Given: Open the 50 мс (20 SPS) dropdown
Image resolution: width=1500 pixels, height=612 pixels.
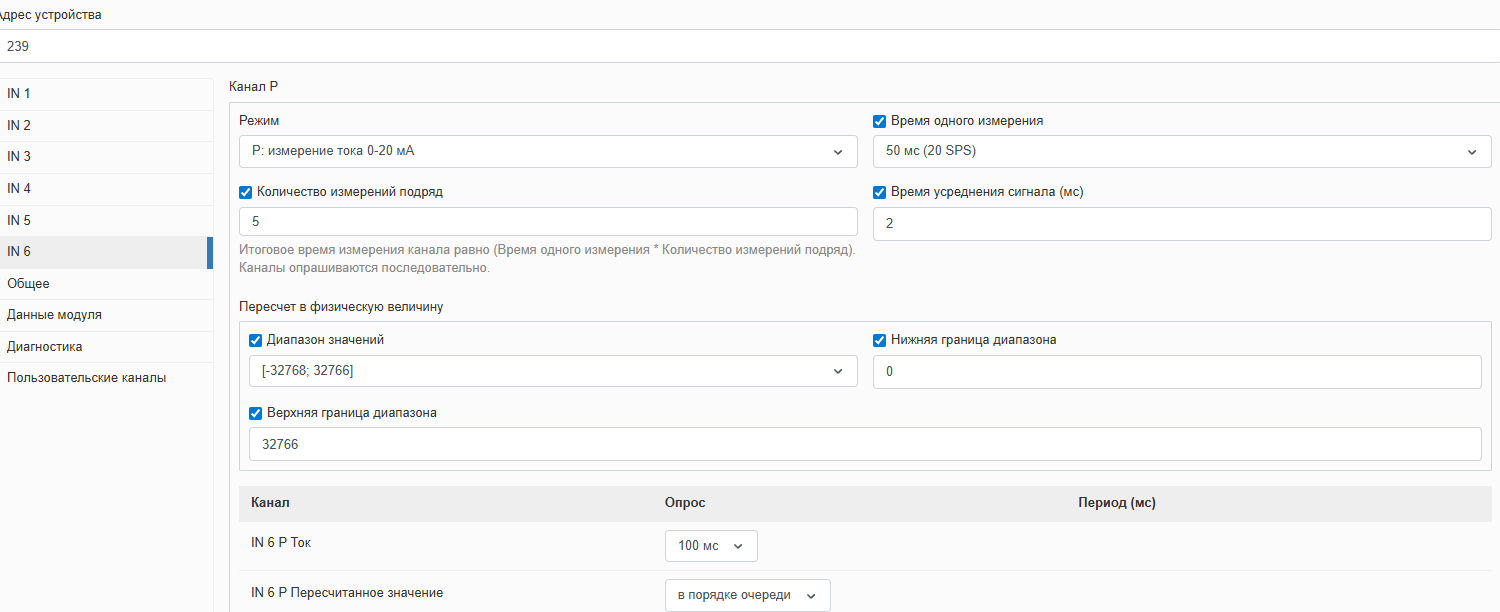Looking at the screenshot, I should [1181, 152].
